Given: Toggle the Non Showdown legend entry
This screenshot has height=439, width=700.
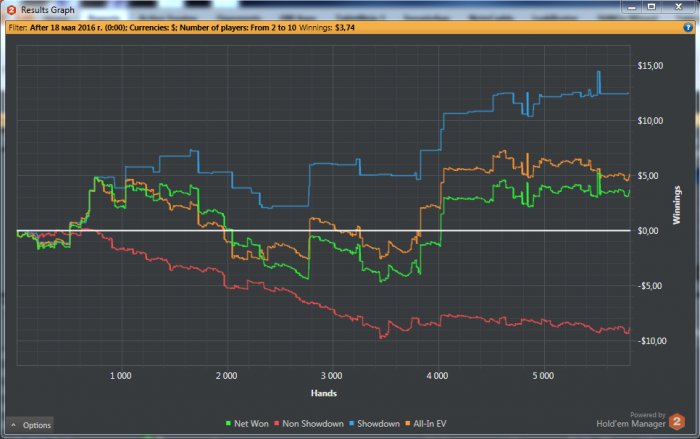Looking at the screenshot, I should pyautogui.click(x=309, y=423).
